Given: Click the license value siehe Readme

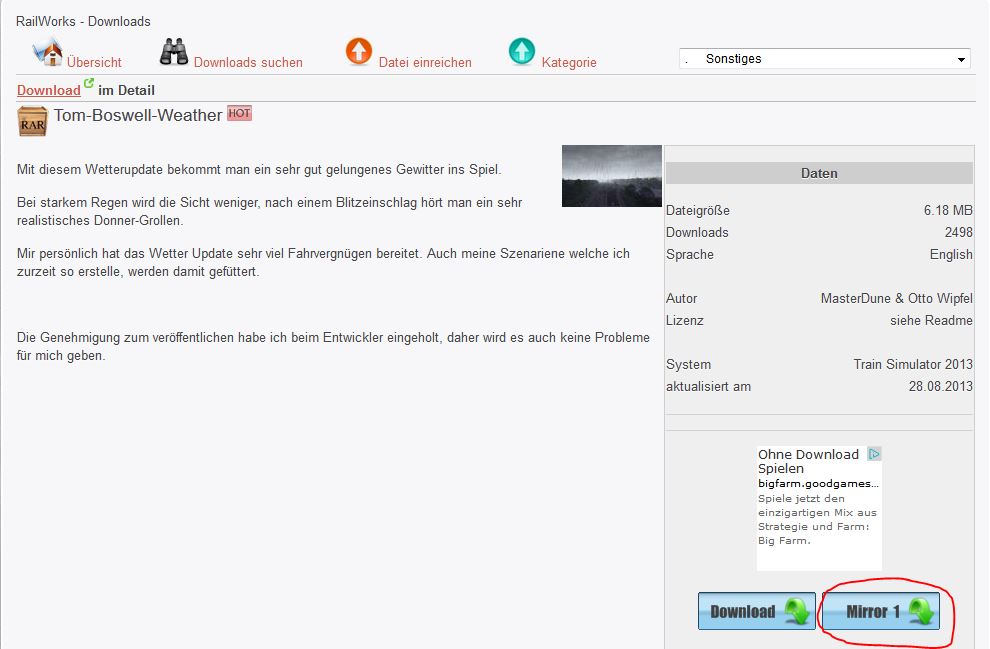Looking at the screenshot, I should (x=931, y=320).
